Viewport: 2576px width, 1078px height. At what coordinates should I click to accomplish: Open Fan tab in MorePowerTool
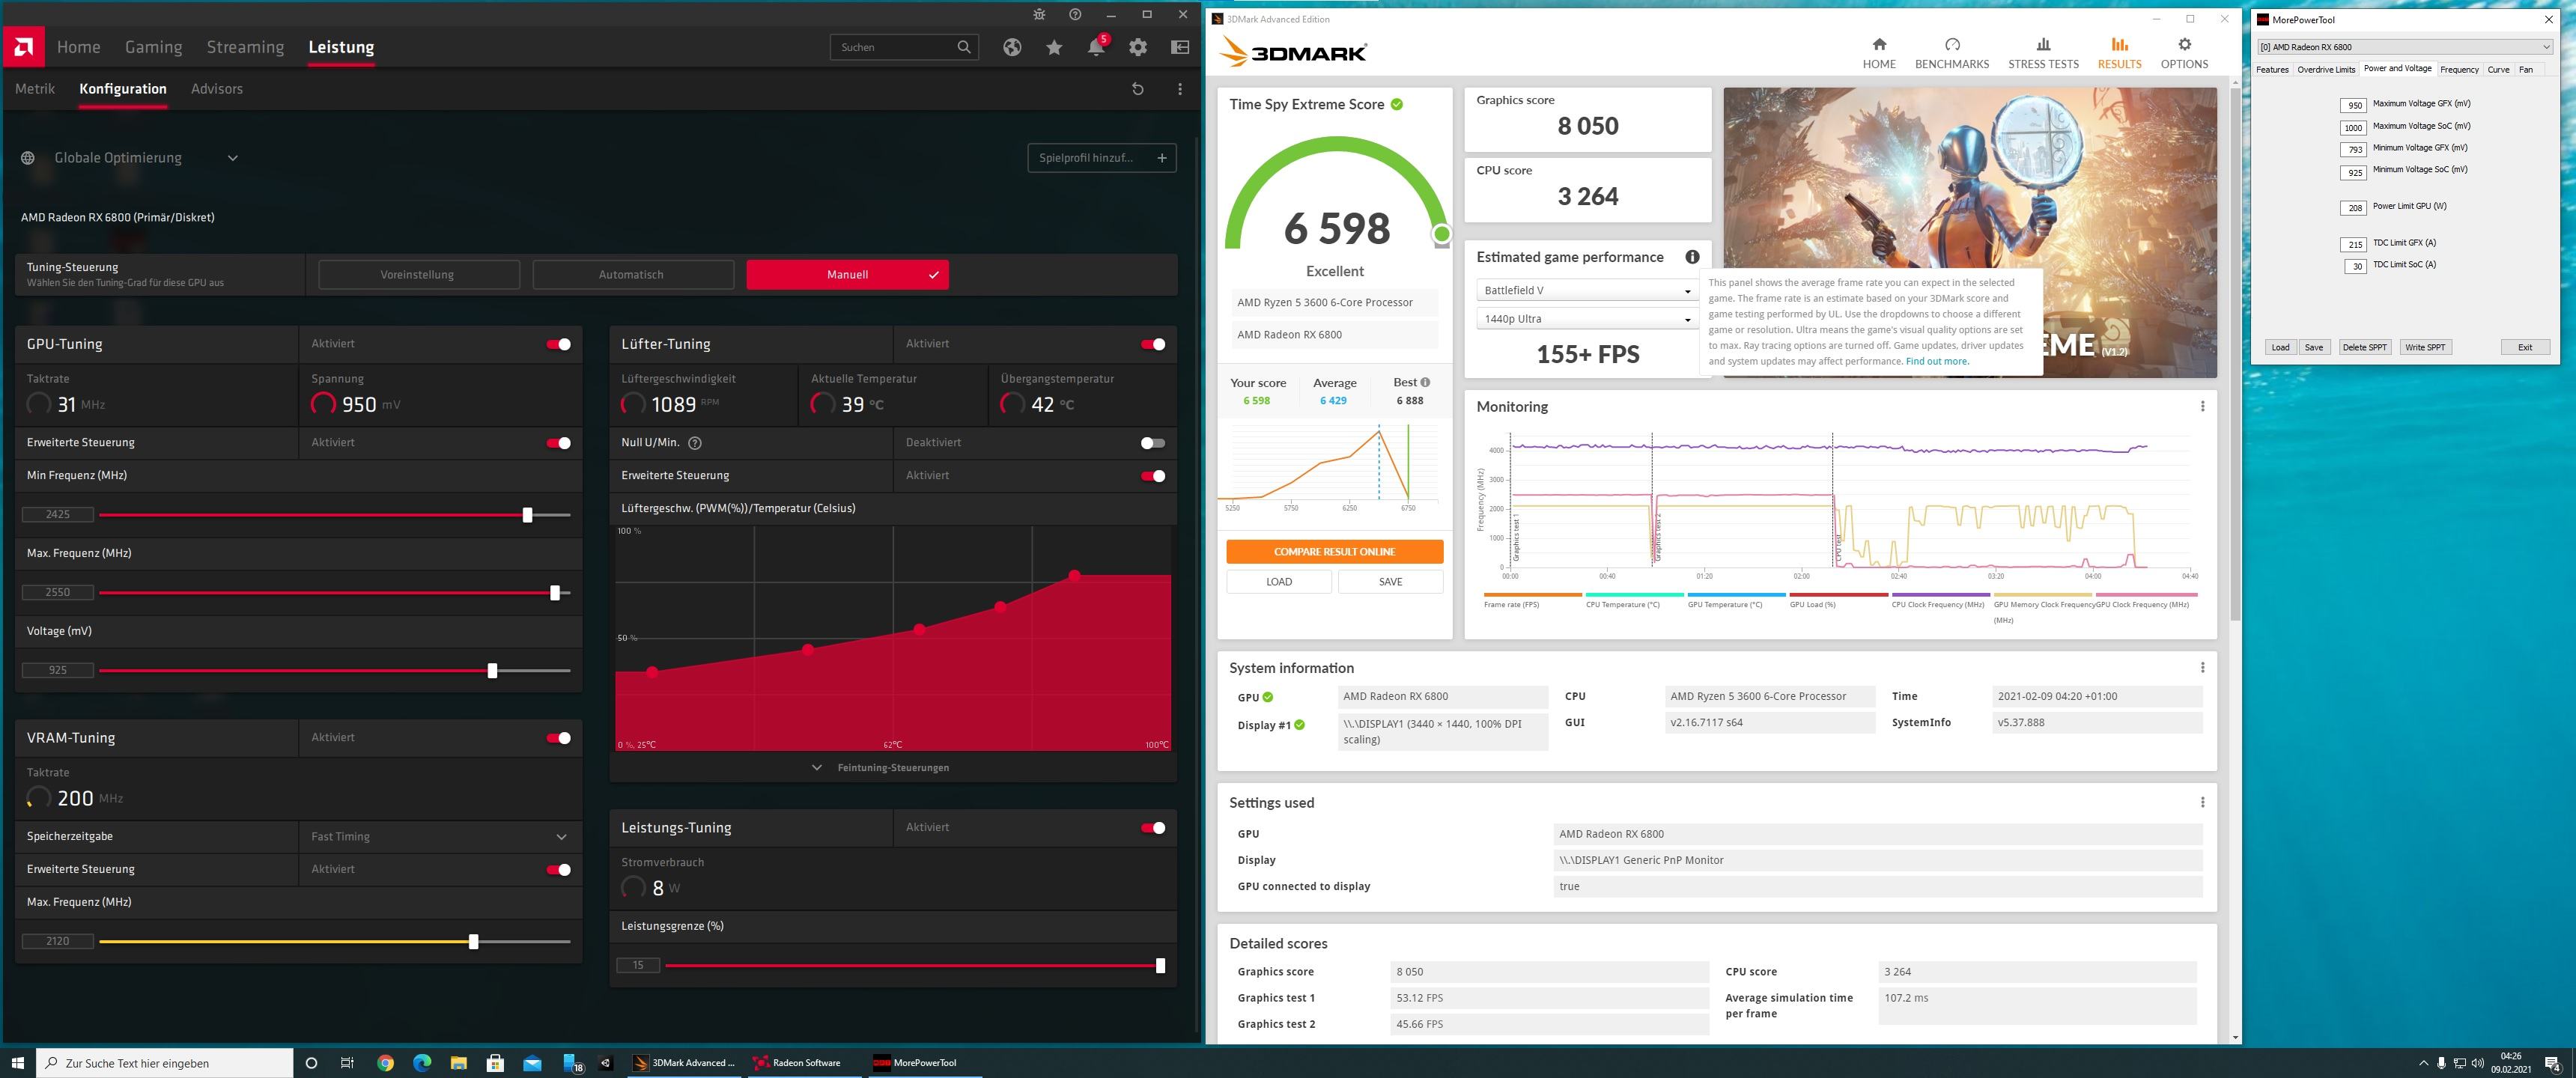[x=2526, y=69]
